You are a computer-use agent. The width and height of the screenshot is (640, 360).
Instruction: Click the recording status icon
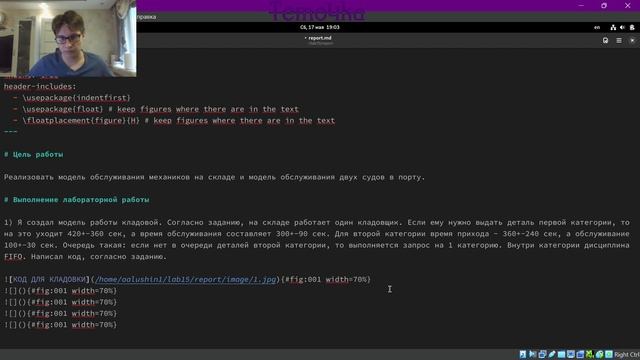pos(580,354)
